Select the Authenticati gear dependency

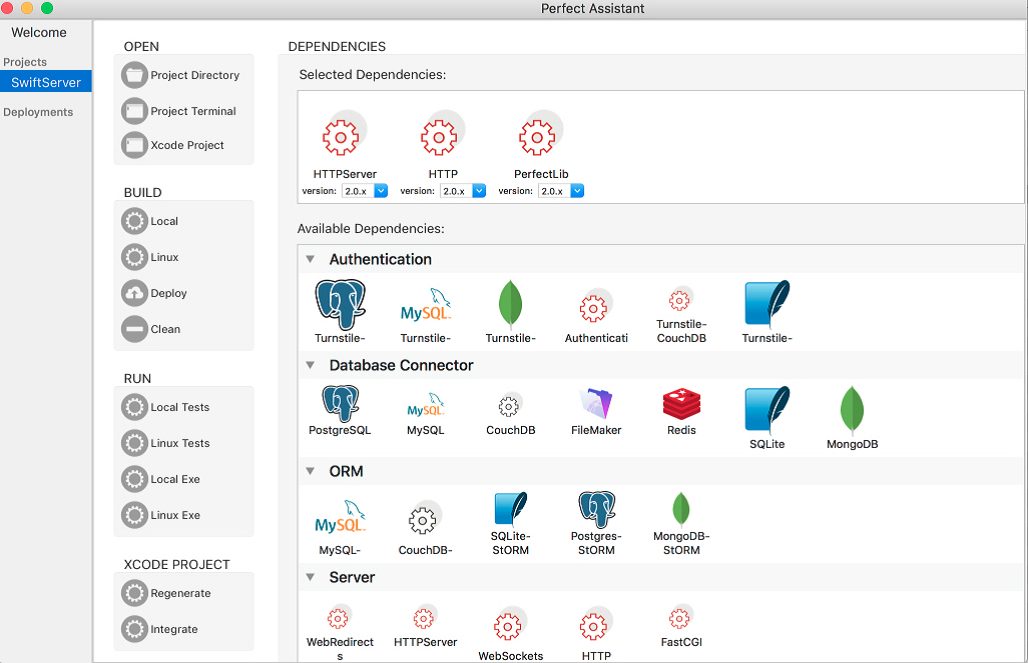click(596, 316)
